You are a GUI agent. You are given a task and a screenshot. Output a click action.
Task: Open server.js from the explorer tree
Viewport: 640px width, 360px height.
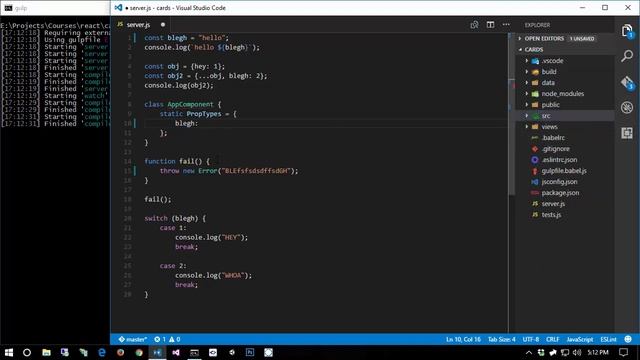pos(553,204)
